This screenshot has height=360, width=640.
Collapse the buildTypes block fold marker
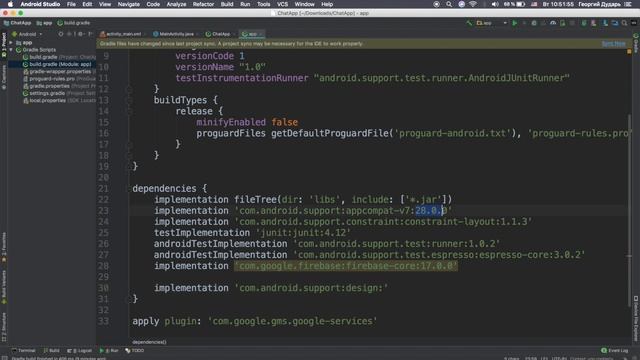tap(129, 100)
